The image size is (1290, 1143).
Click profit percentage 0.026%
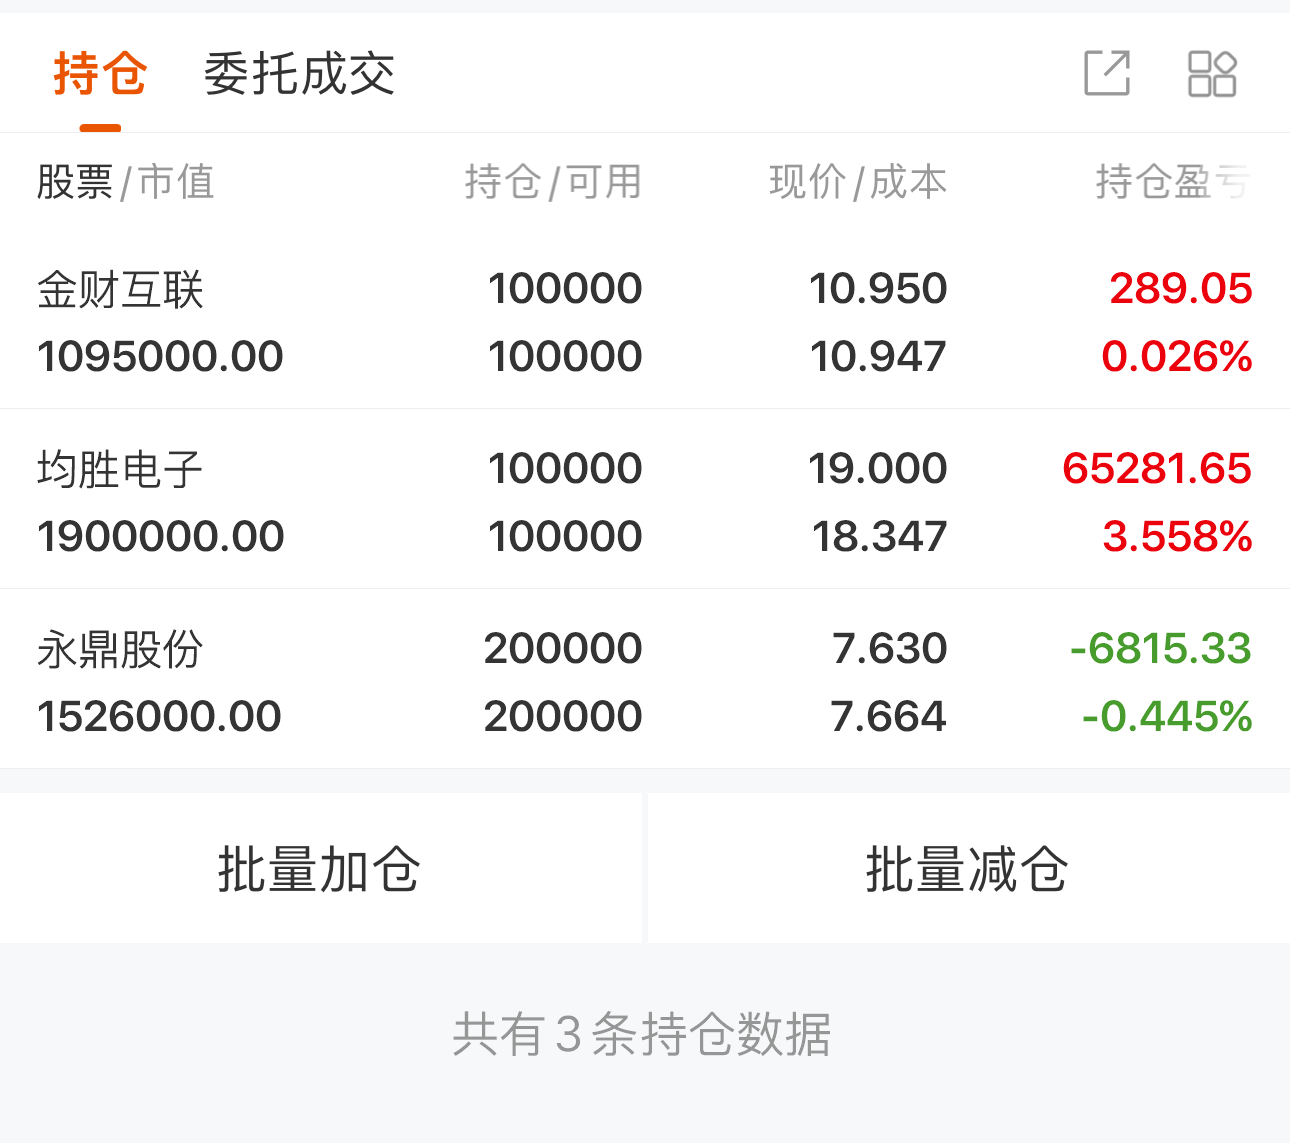(x=1177, y=357)
